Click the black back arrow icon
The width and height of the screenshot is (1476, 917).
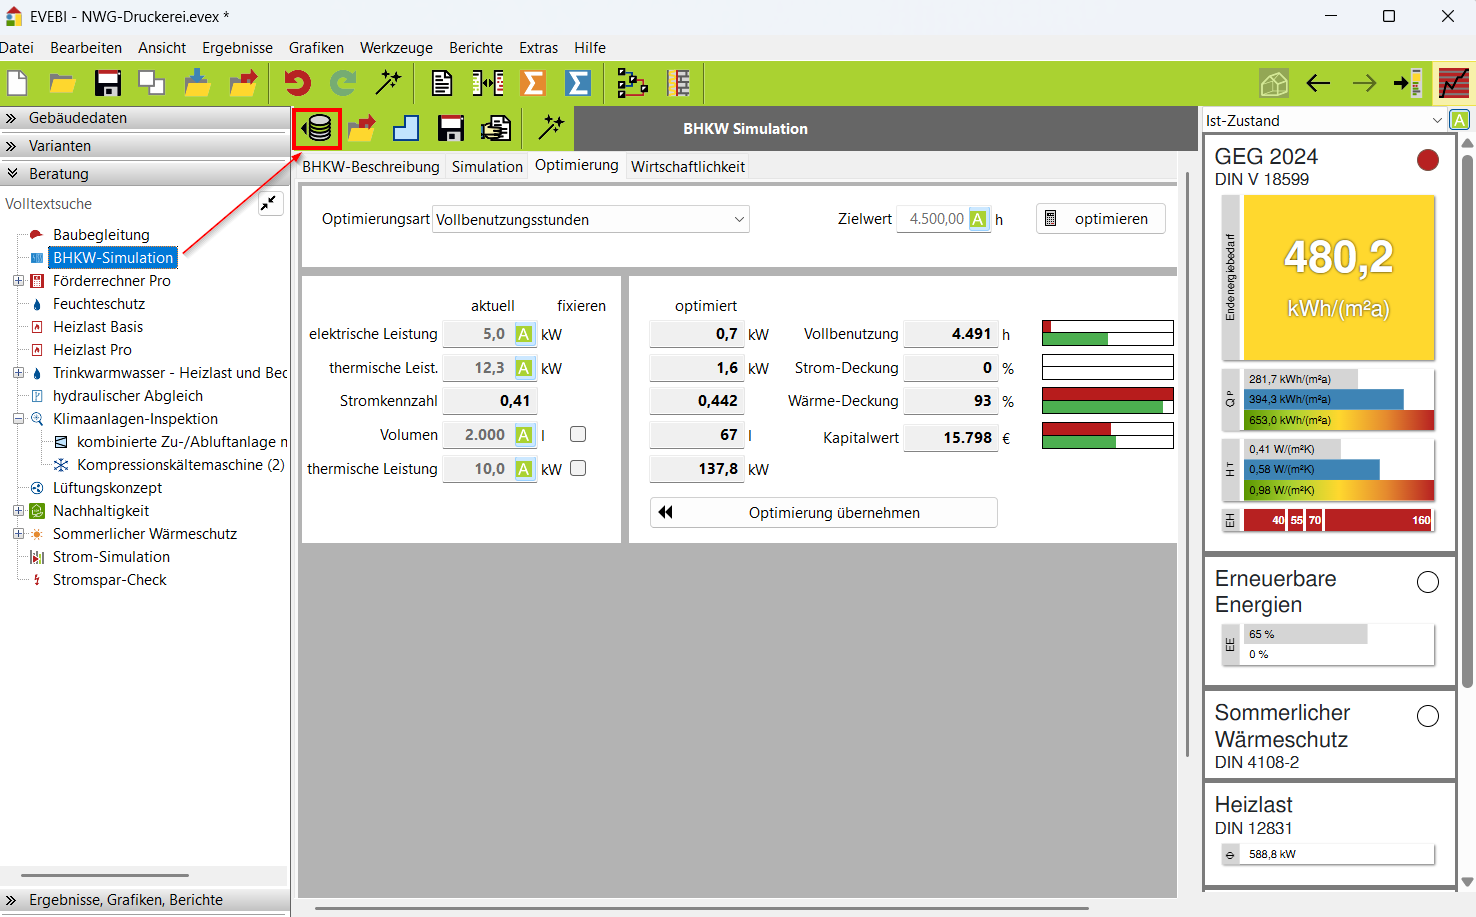pyautogui.click(x=1318, y=84)
